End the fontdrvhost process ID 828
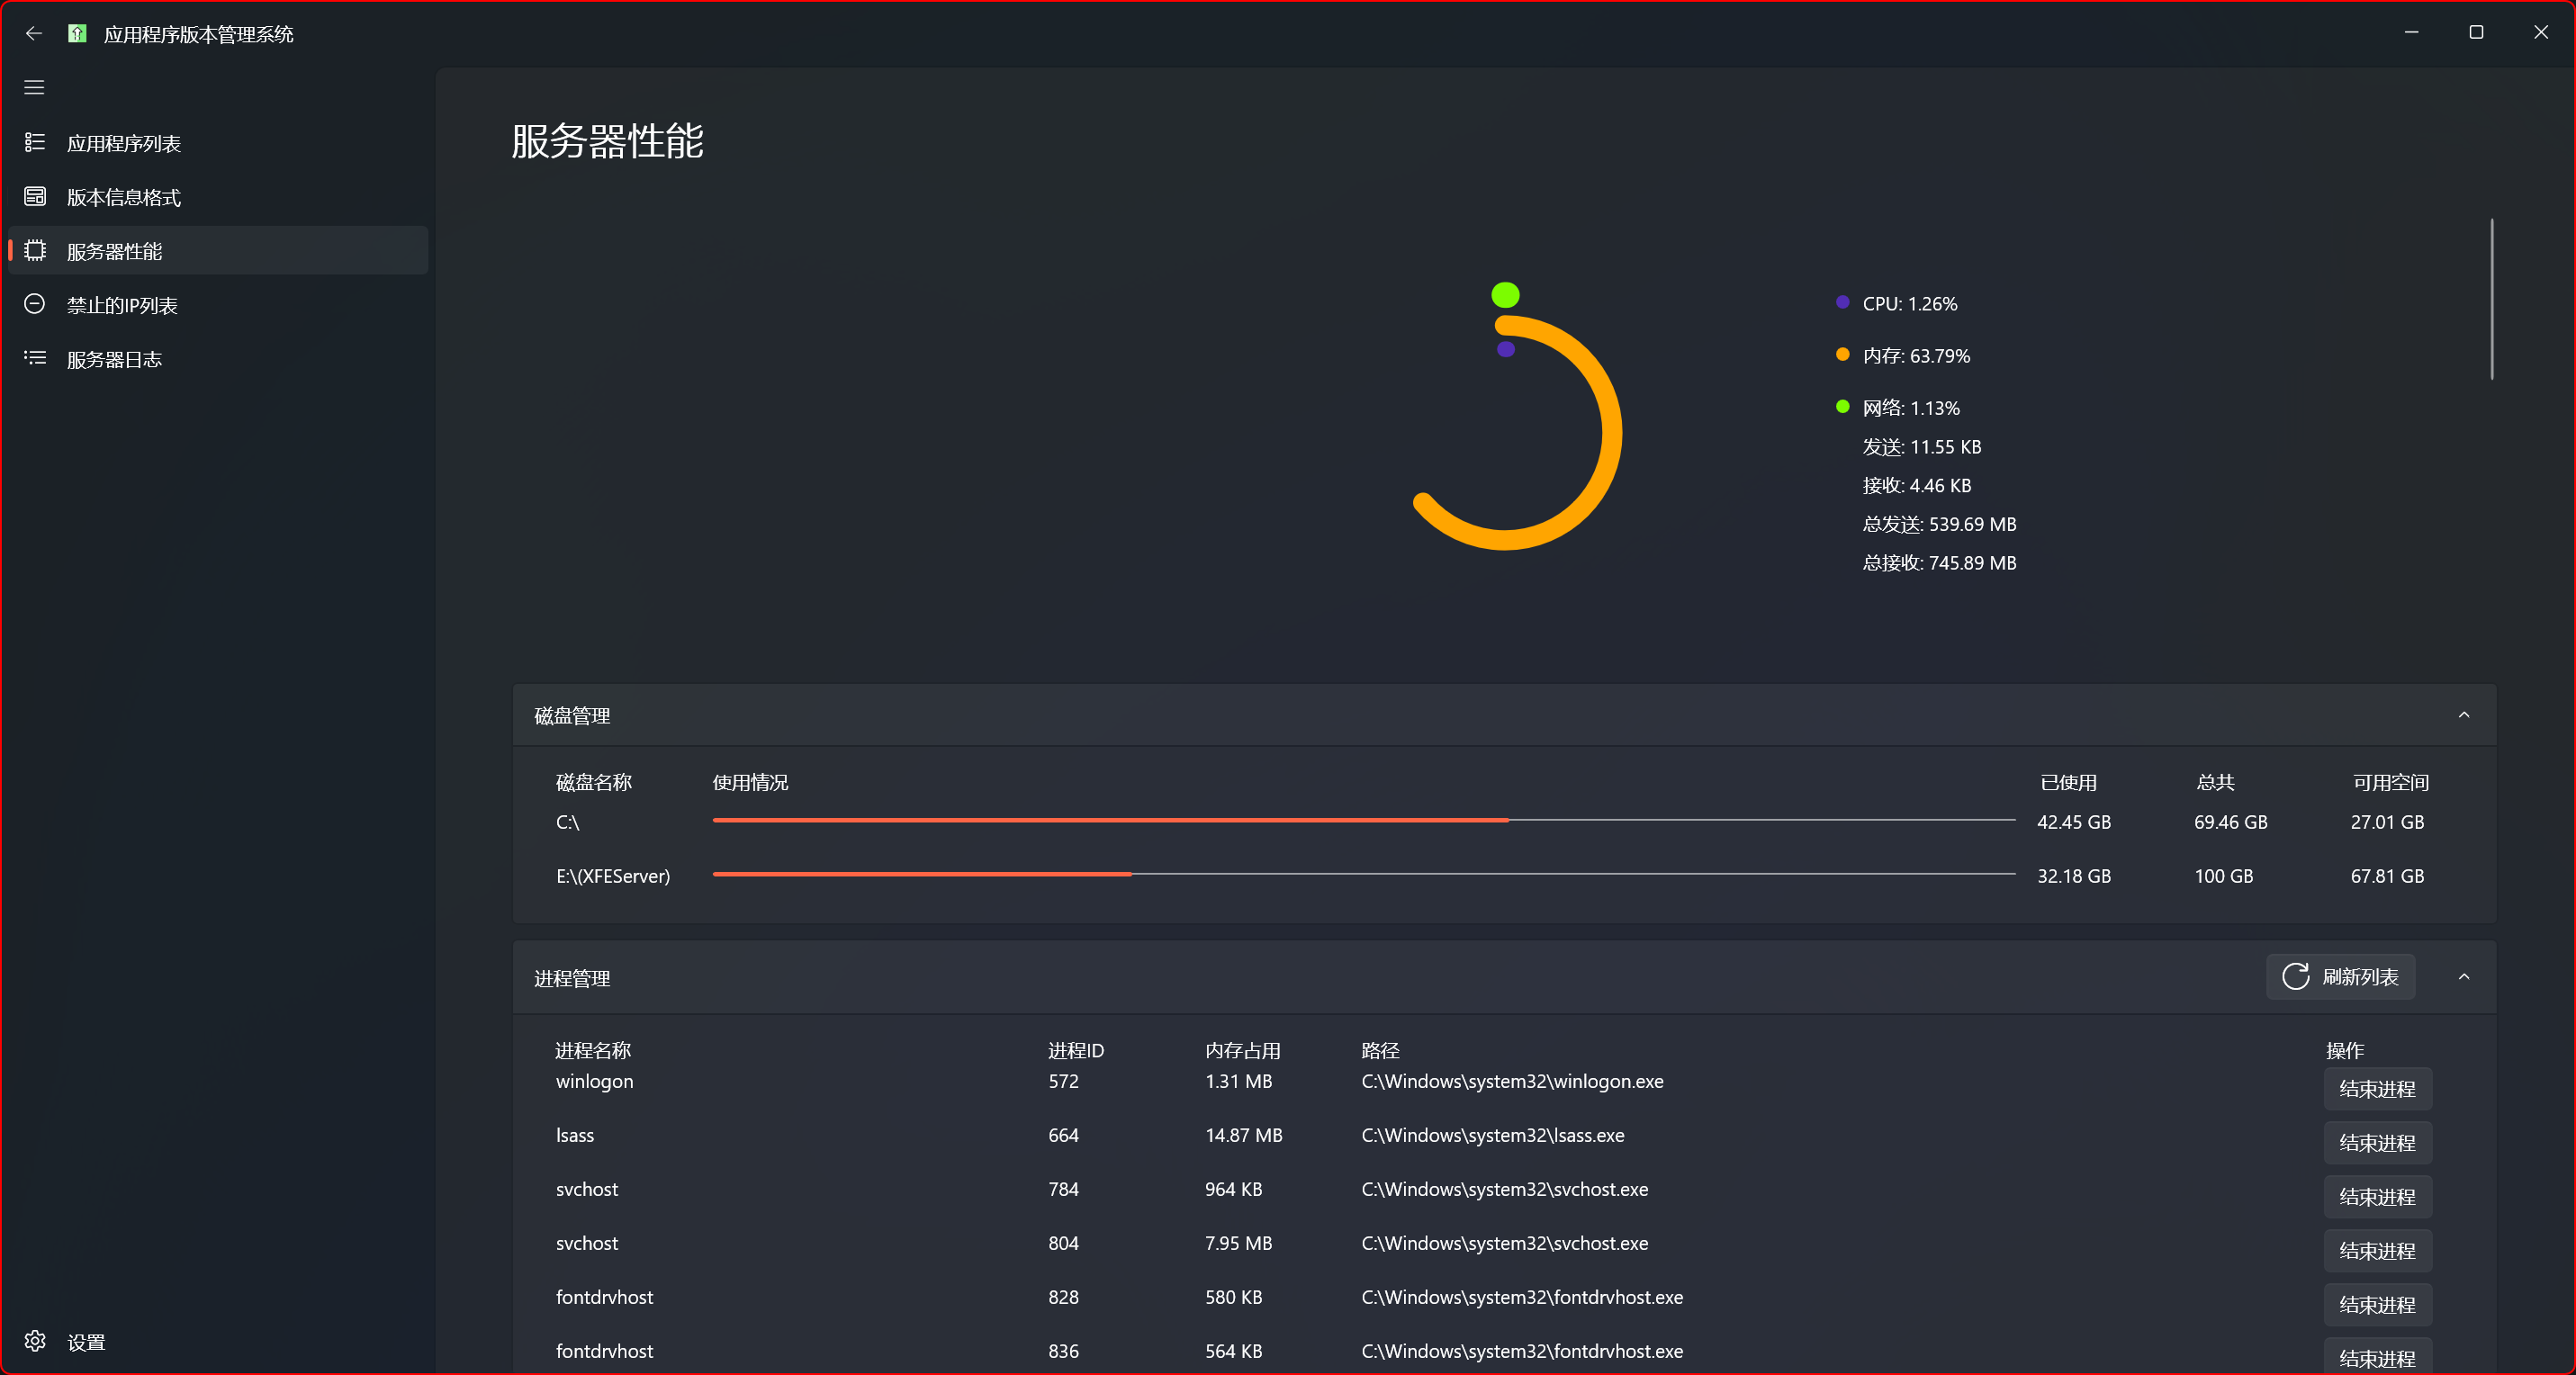Screen dimensions: 2576x1375 [2377, 1305]
